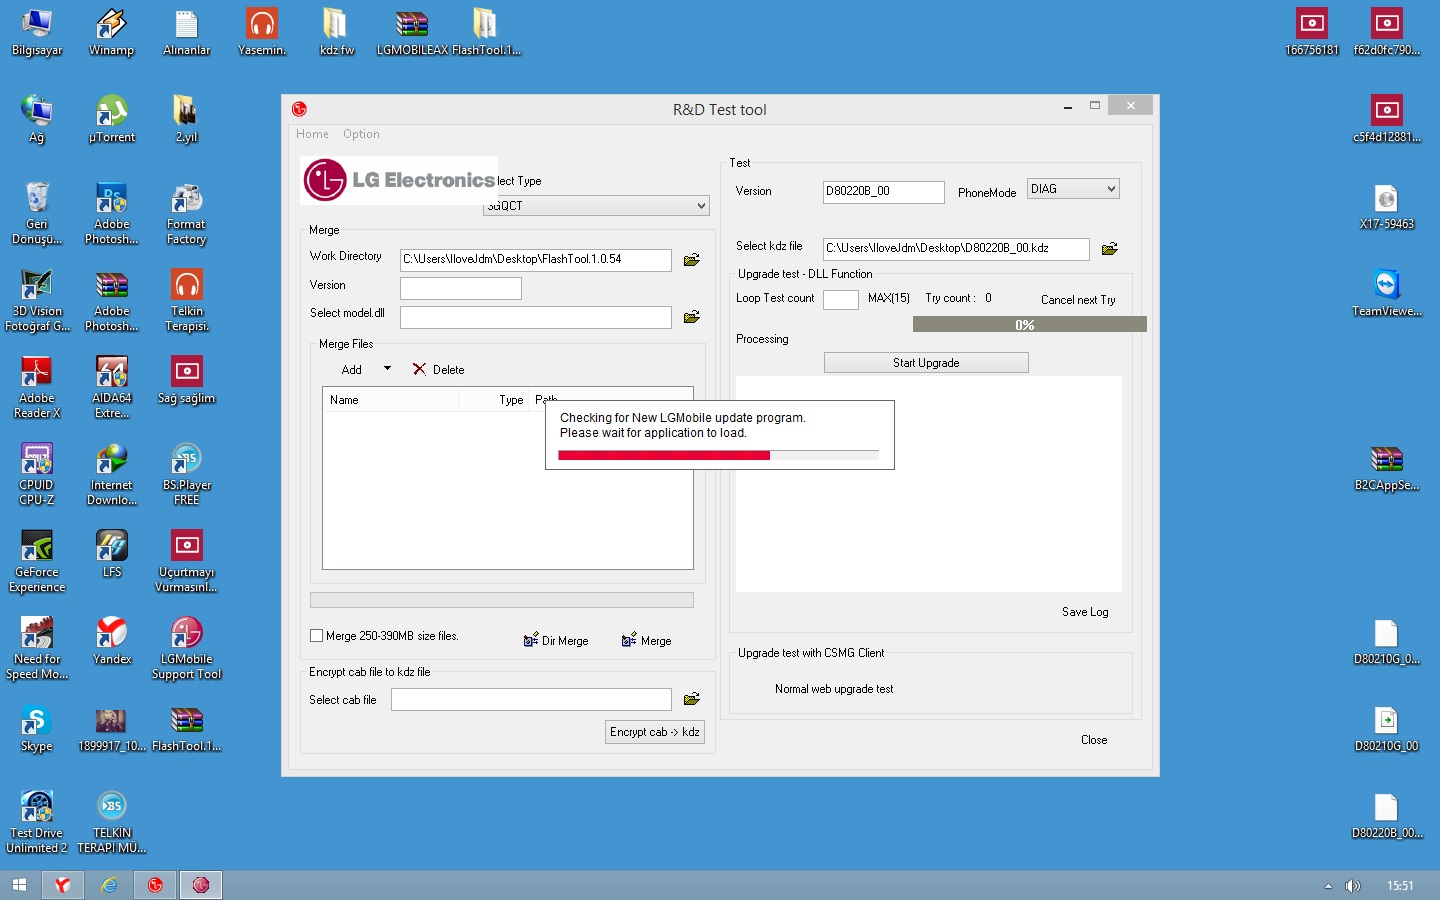Click the empty merge progress bar
This screenshot has width=1440, height=900.
click(502, 600)
